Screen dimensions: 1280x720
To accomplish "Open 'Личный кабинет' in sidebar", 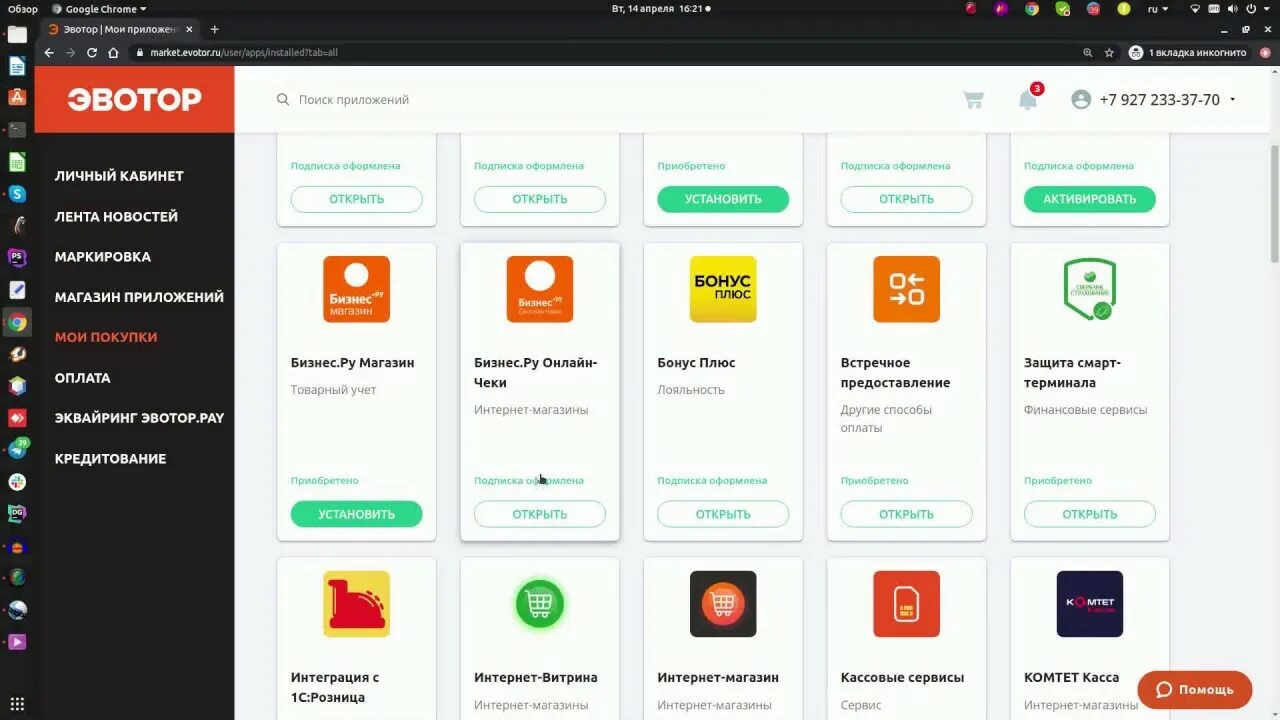I will click(119, 176).
